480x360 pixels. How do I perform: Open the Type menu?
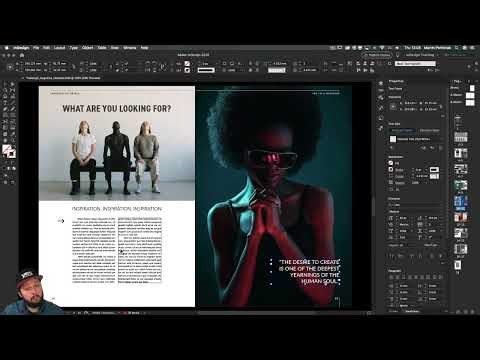[x=74, y=48]
